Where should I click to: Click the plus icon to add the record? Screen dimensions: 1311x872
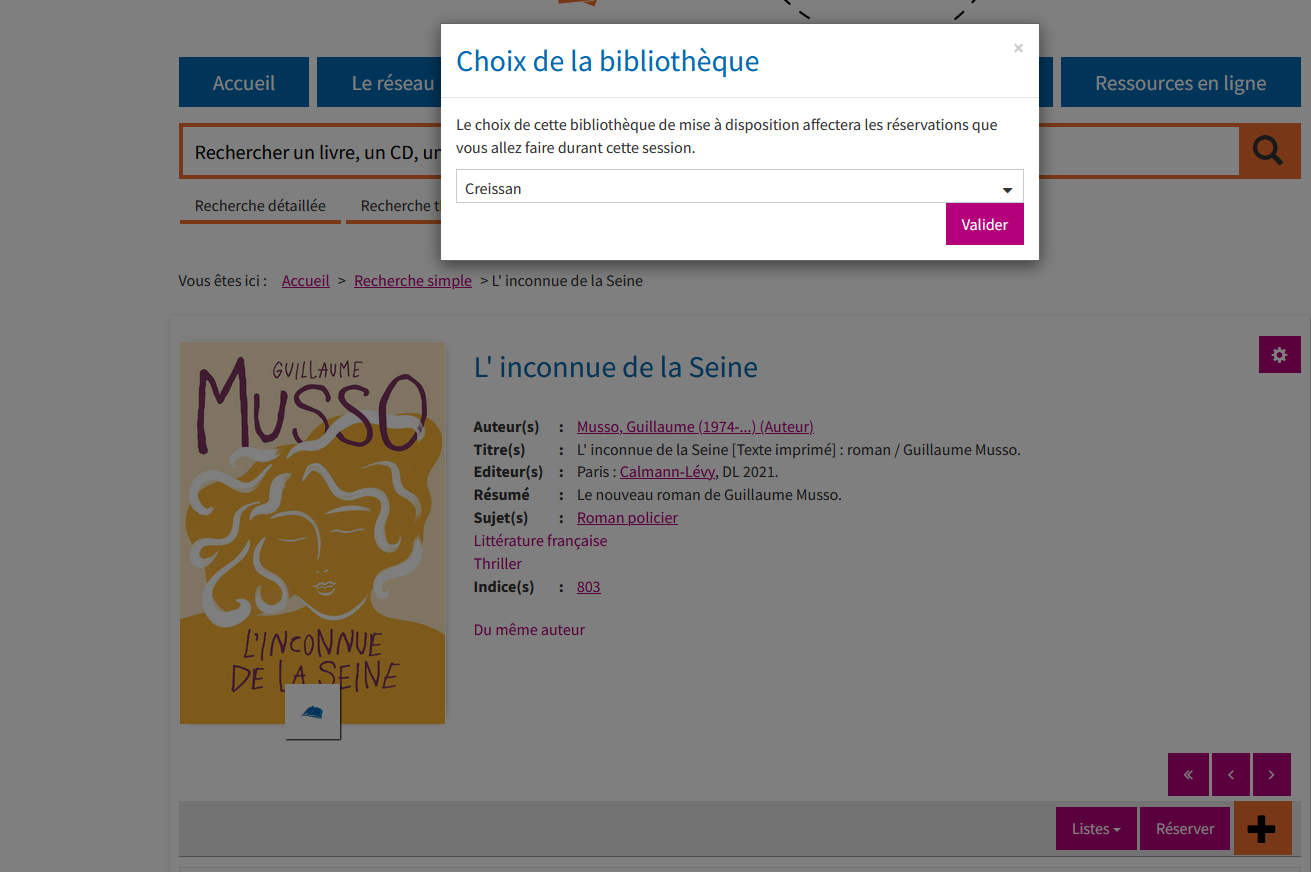[1262, 828]
